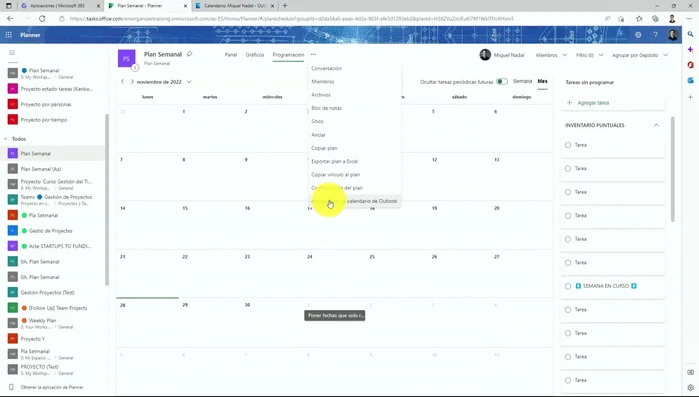Go to the next month arrow

[132, 82]
